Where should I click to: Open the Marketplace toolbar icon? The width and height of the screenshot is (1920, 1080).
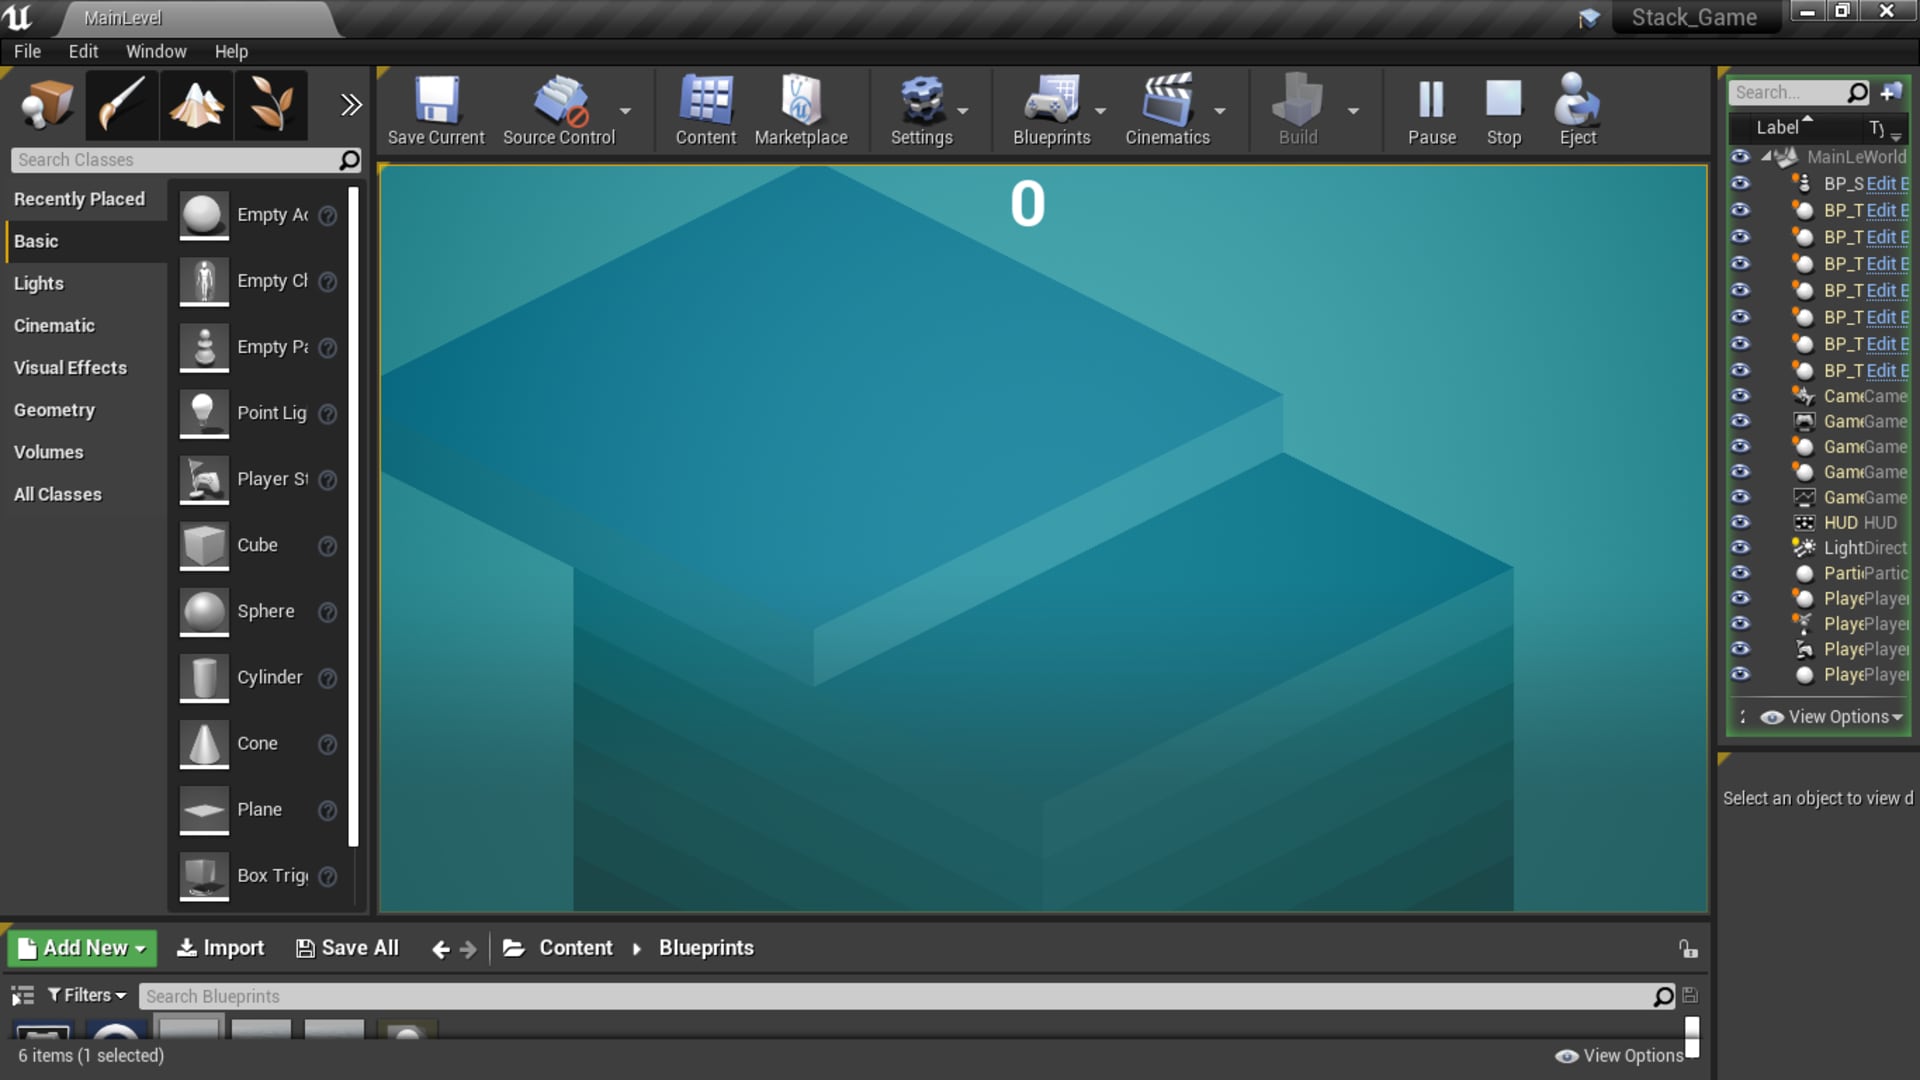click(x=800, y=101)
